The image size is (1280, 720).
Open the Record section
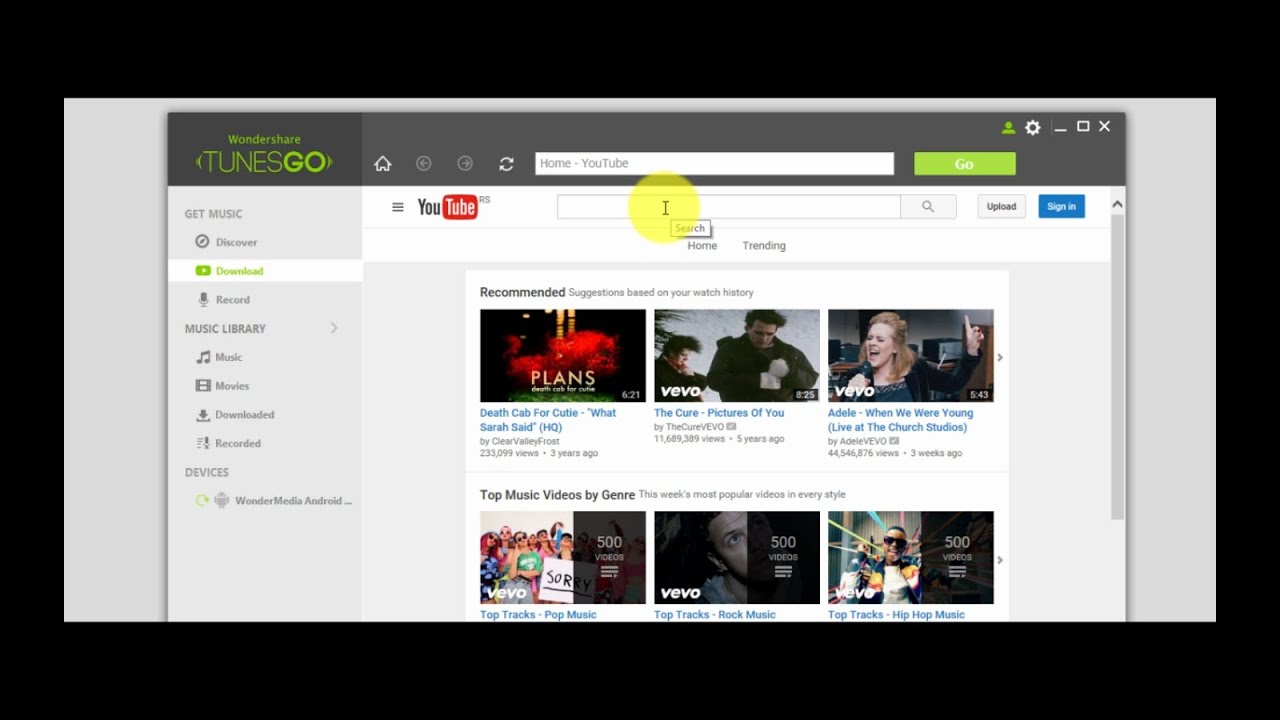[233, 300]
